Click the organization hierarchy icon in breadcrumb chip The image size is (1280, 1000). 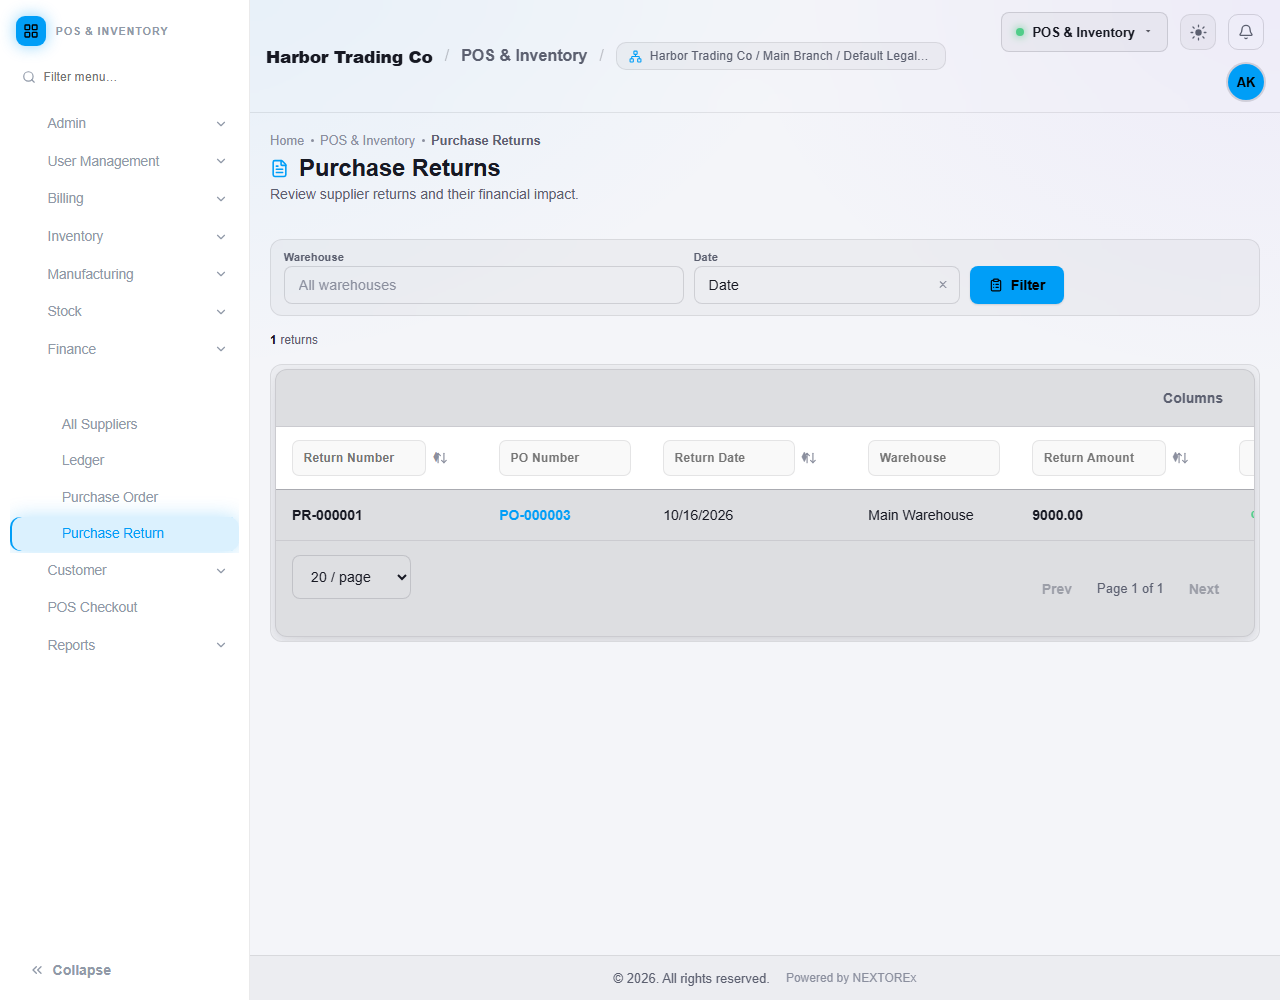pos(635,56)
